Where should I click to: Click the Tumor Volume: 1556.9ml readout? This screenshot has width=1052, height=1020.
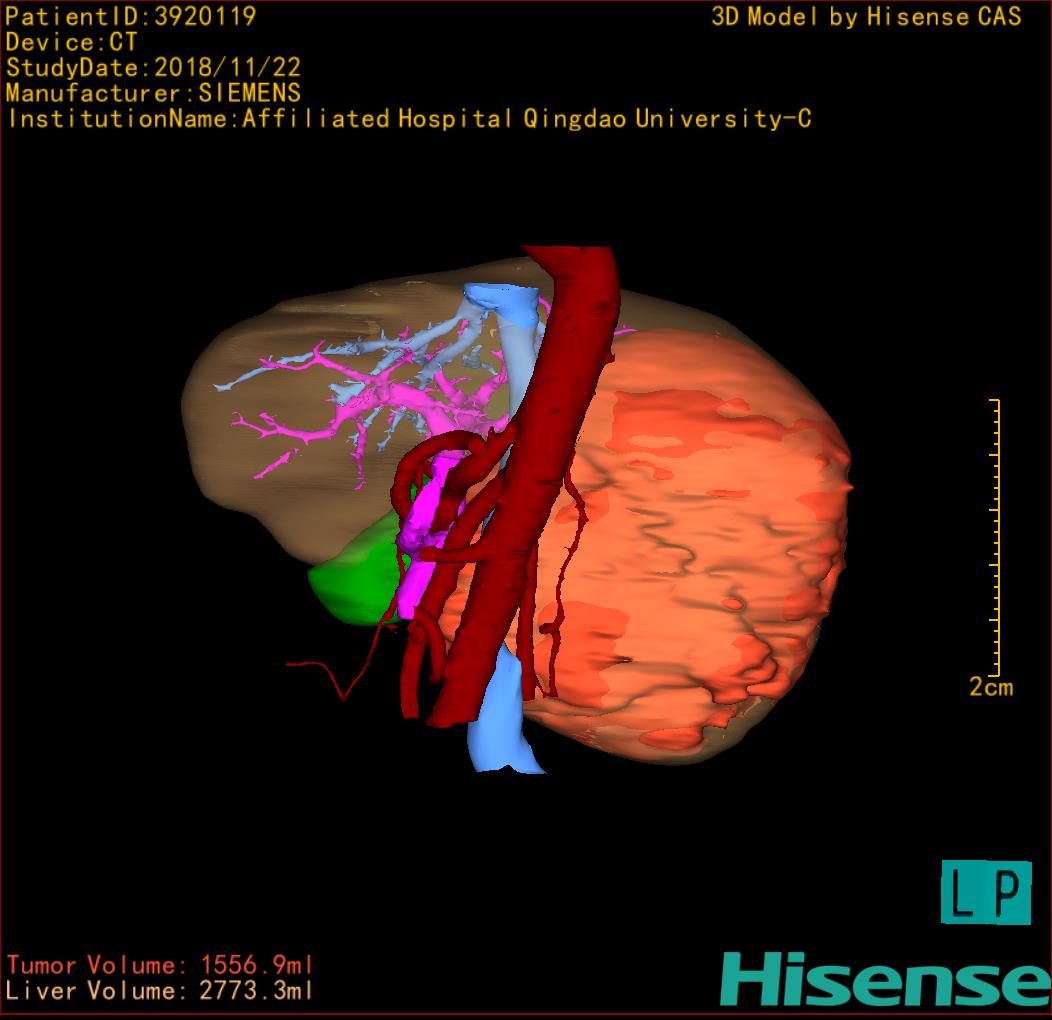pos(160,965)
